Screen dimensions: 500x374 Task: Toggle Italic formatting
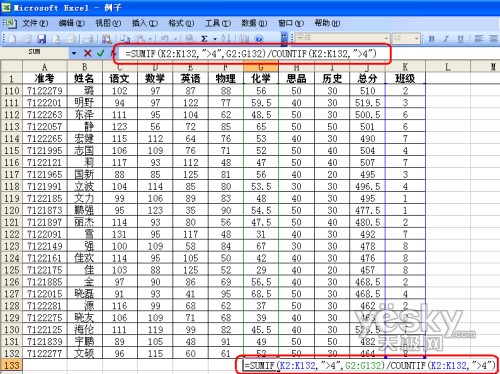pyautogui.click(x=446, y=39)
